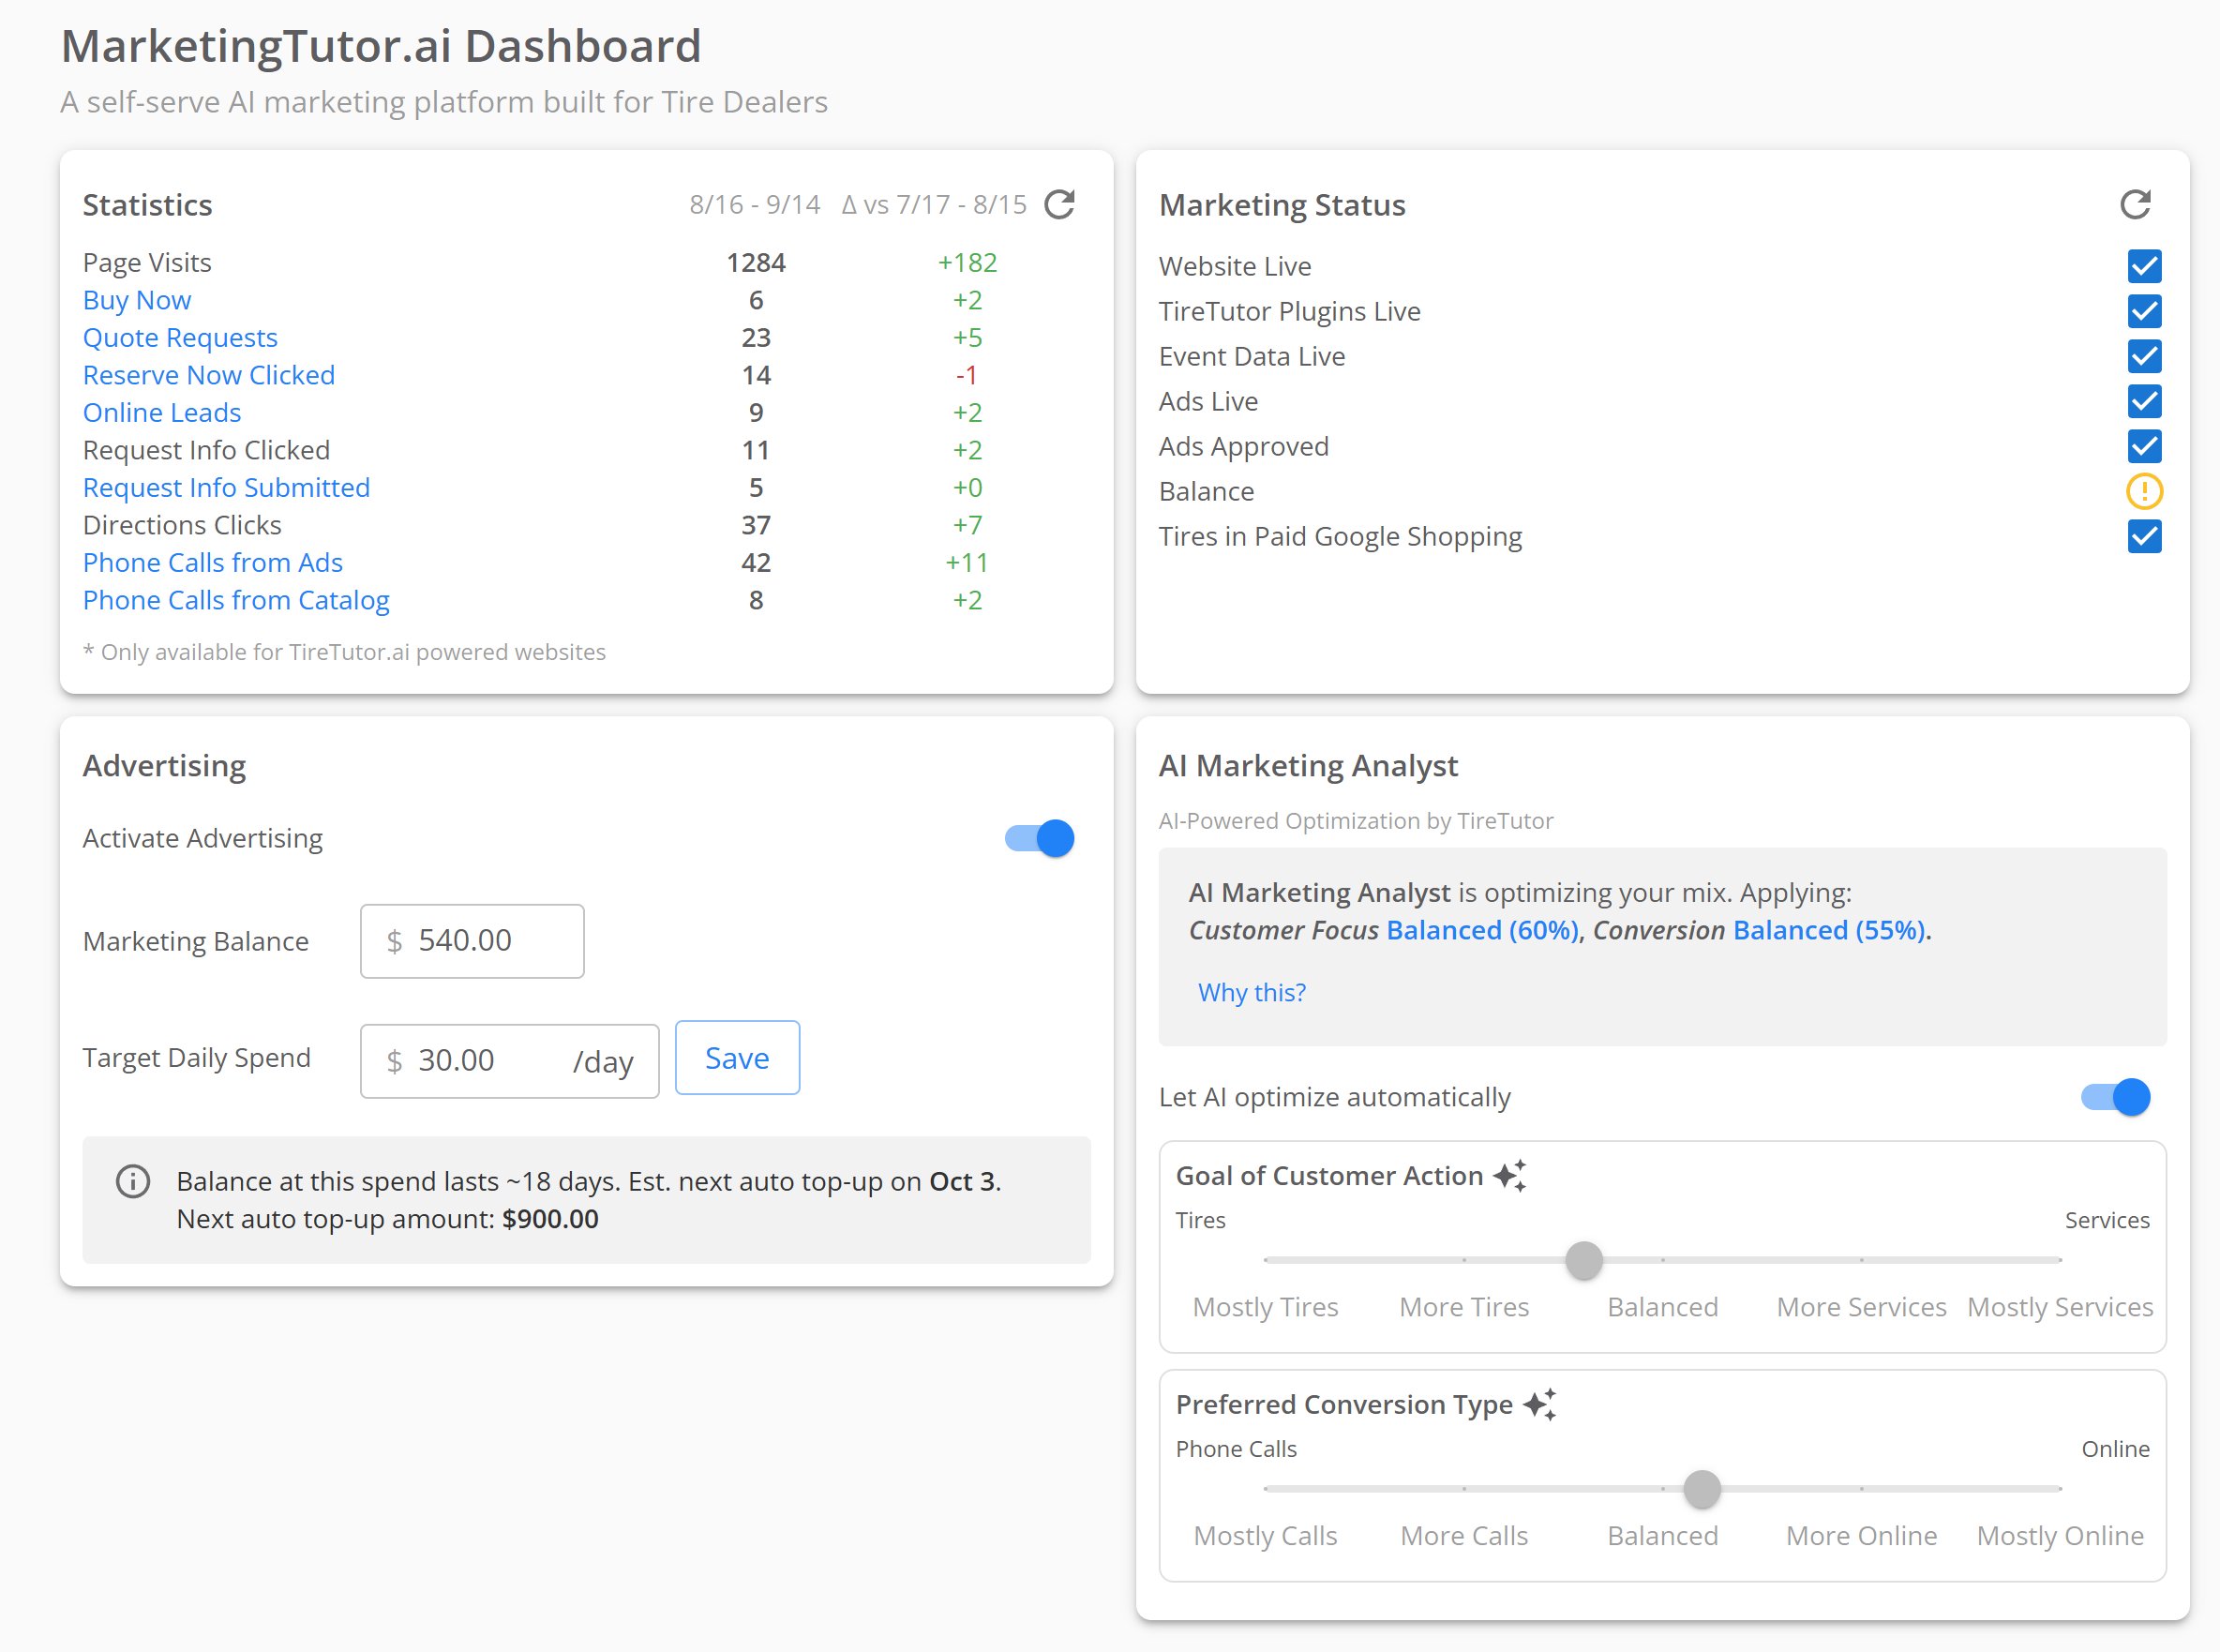Screen dimensions: 2220x1652
Task: Toggle the Ads Live checkbox
Action: point(2144,401)
